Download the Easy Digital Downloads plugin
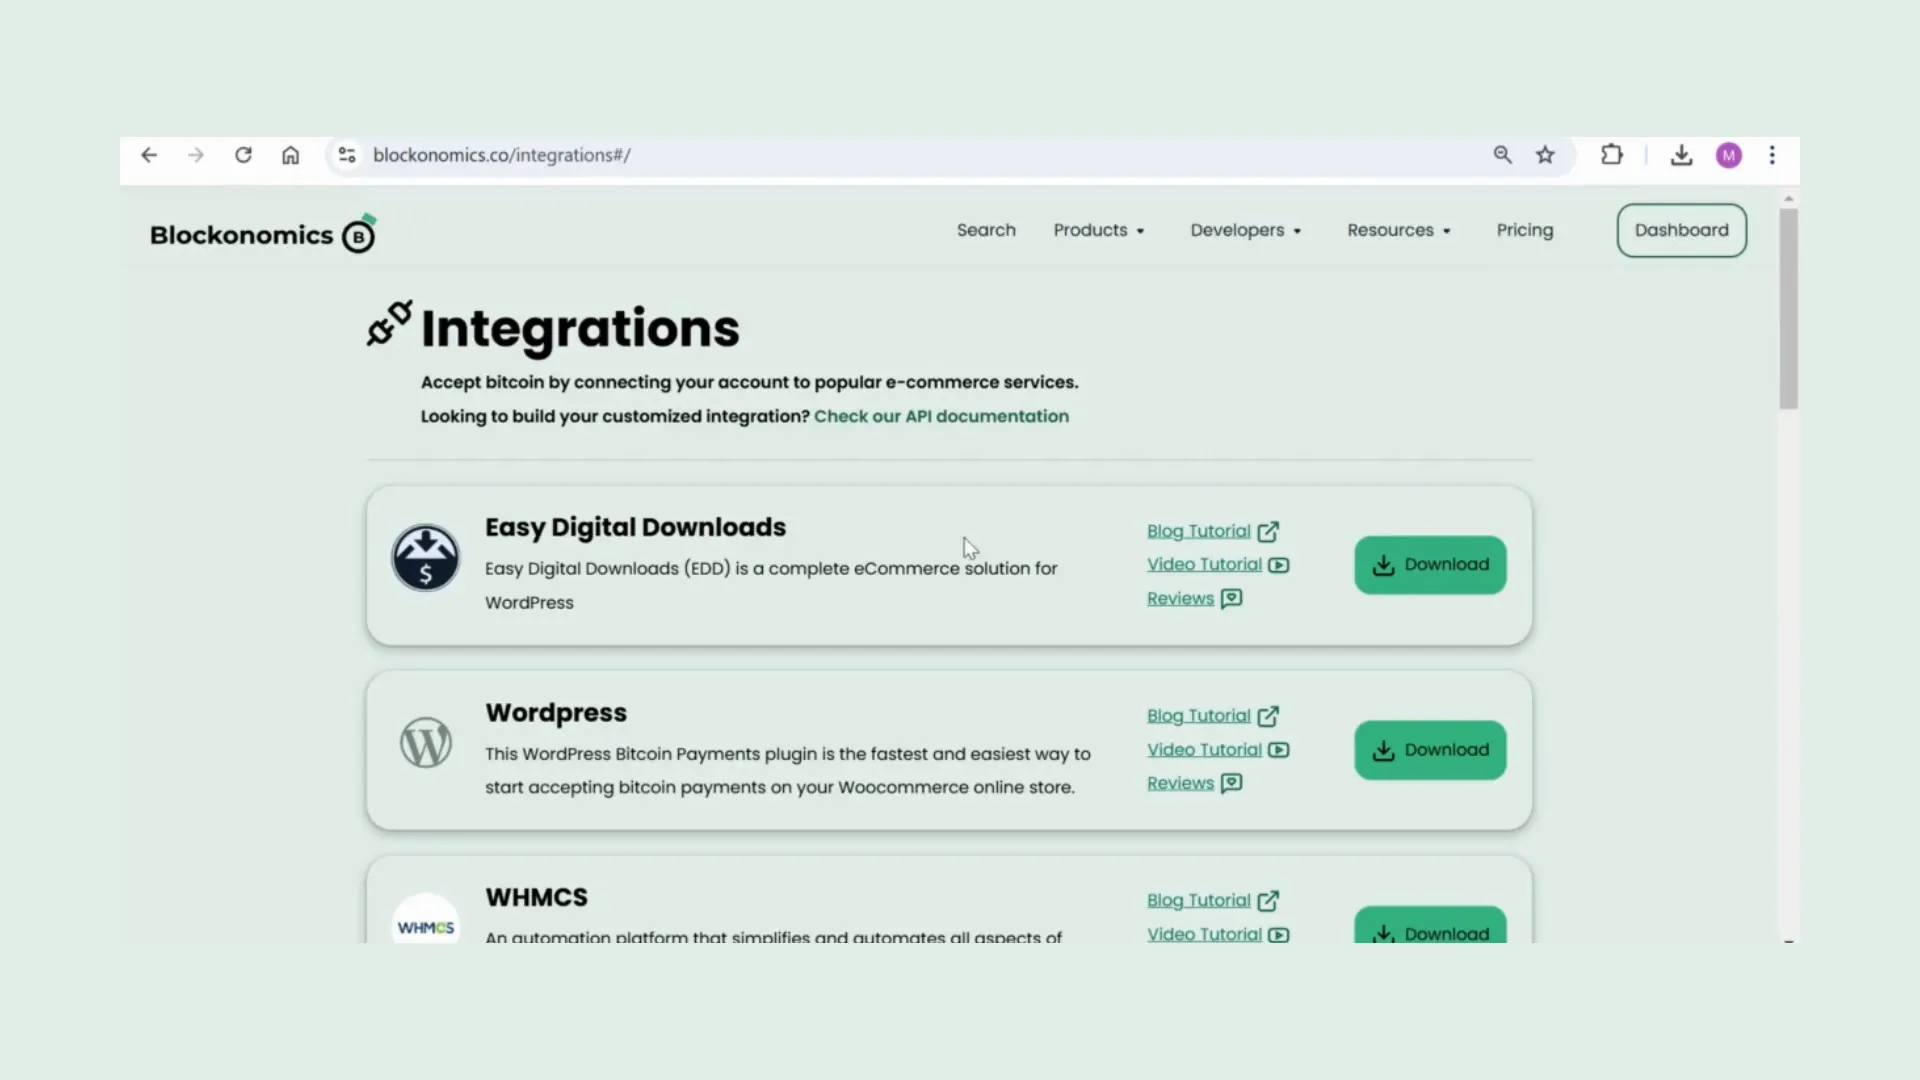This screenshot has height=1080, width=1920. pyautogui.click(x=1429, y=563)
